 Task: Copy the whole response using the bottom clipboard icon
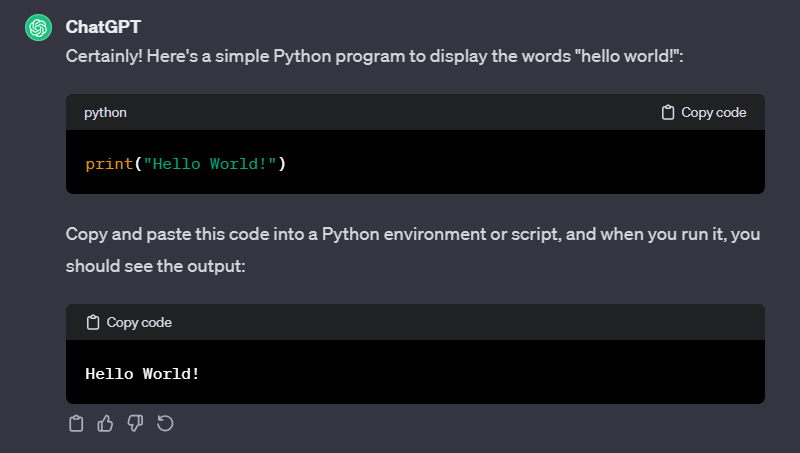(76, 424)
